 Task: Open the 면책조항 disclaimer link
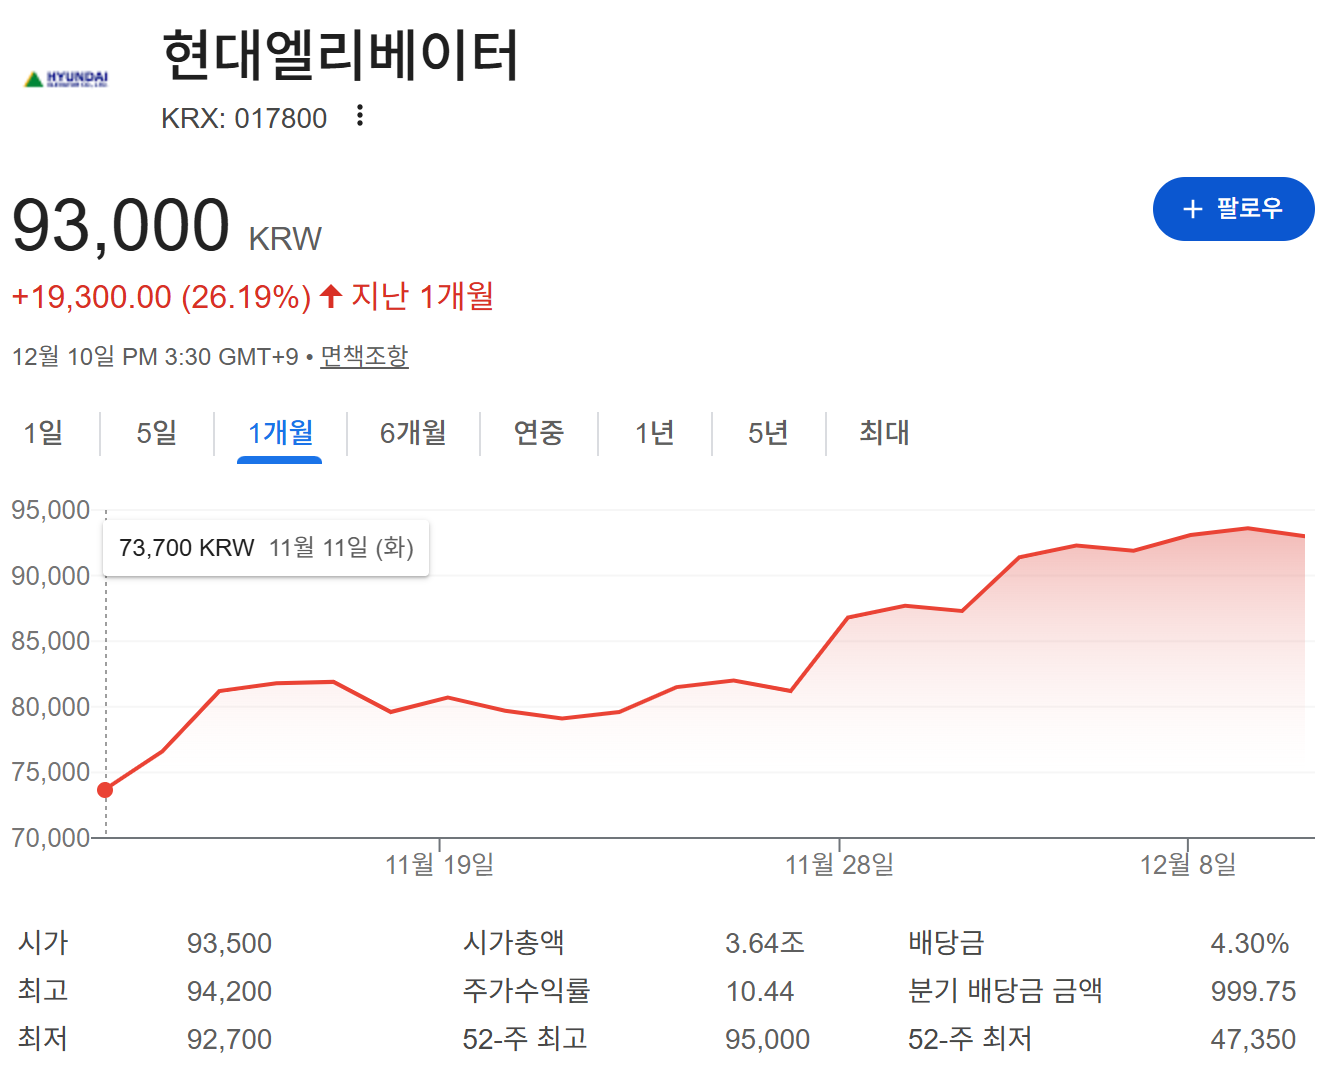(x=364, y=356)
